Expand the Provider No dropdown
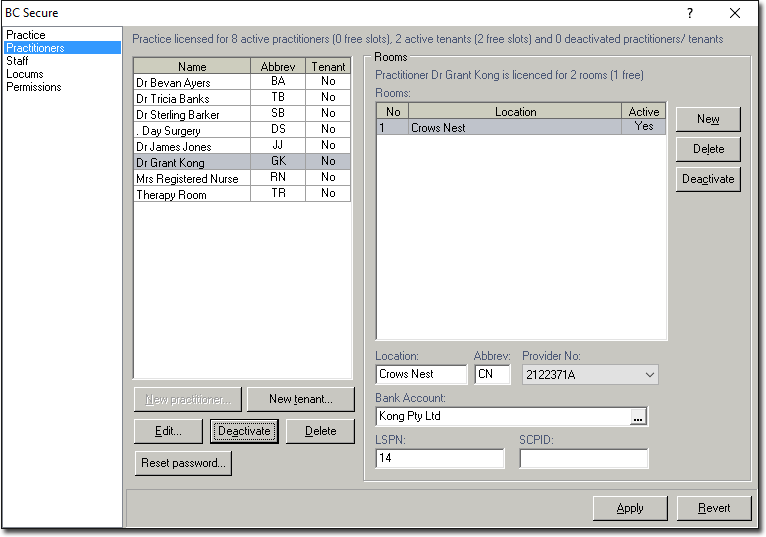This screenshot has height=537, width=766. tap(650, 375)
